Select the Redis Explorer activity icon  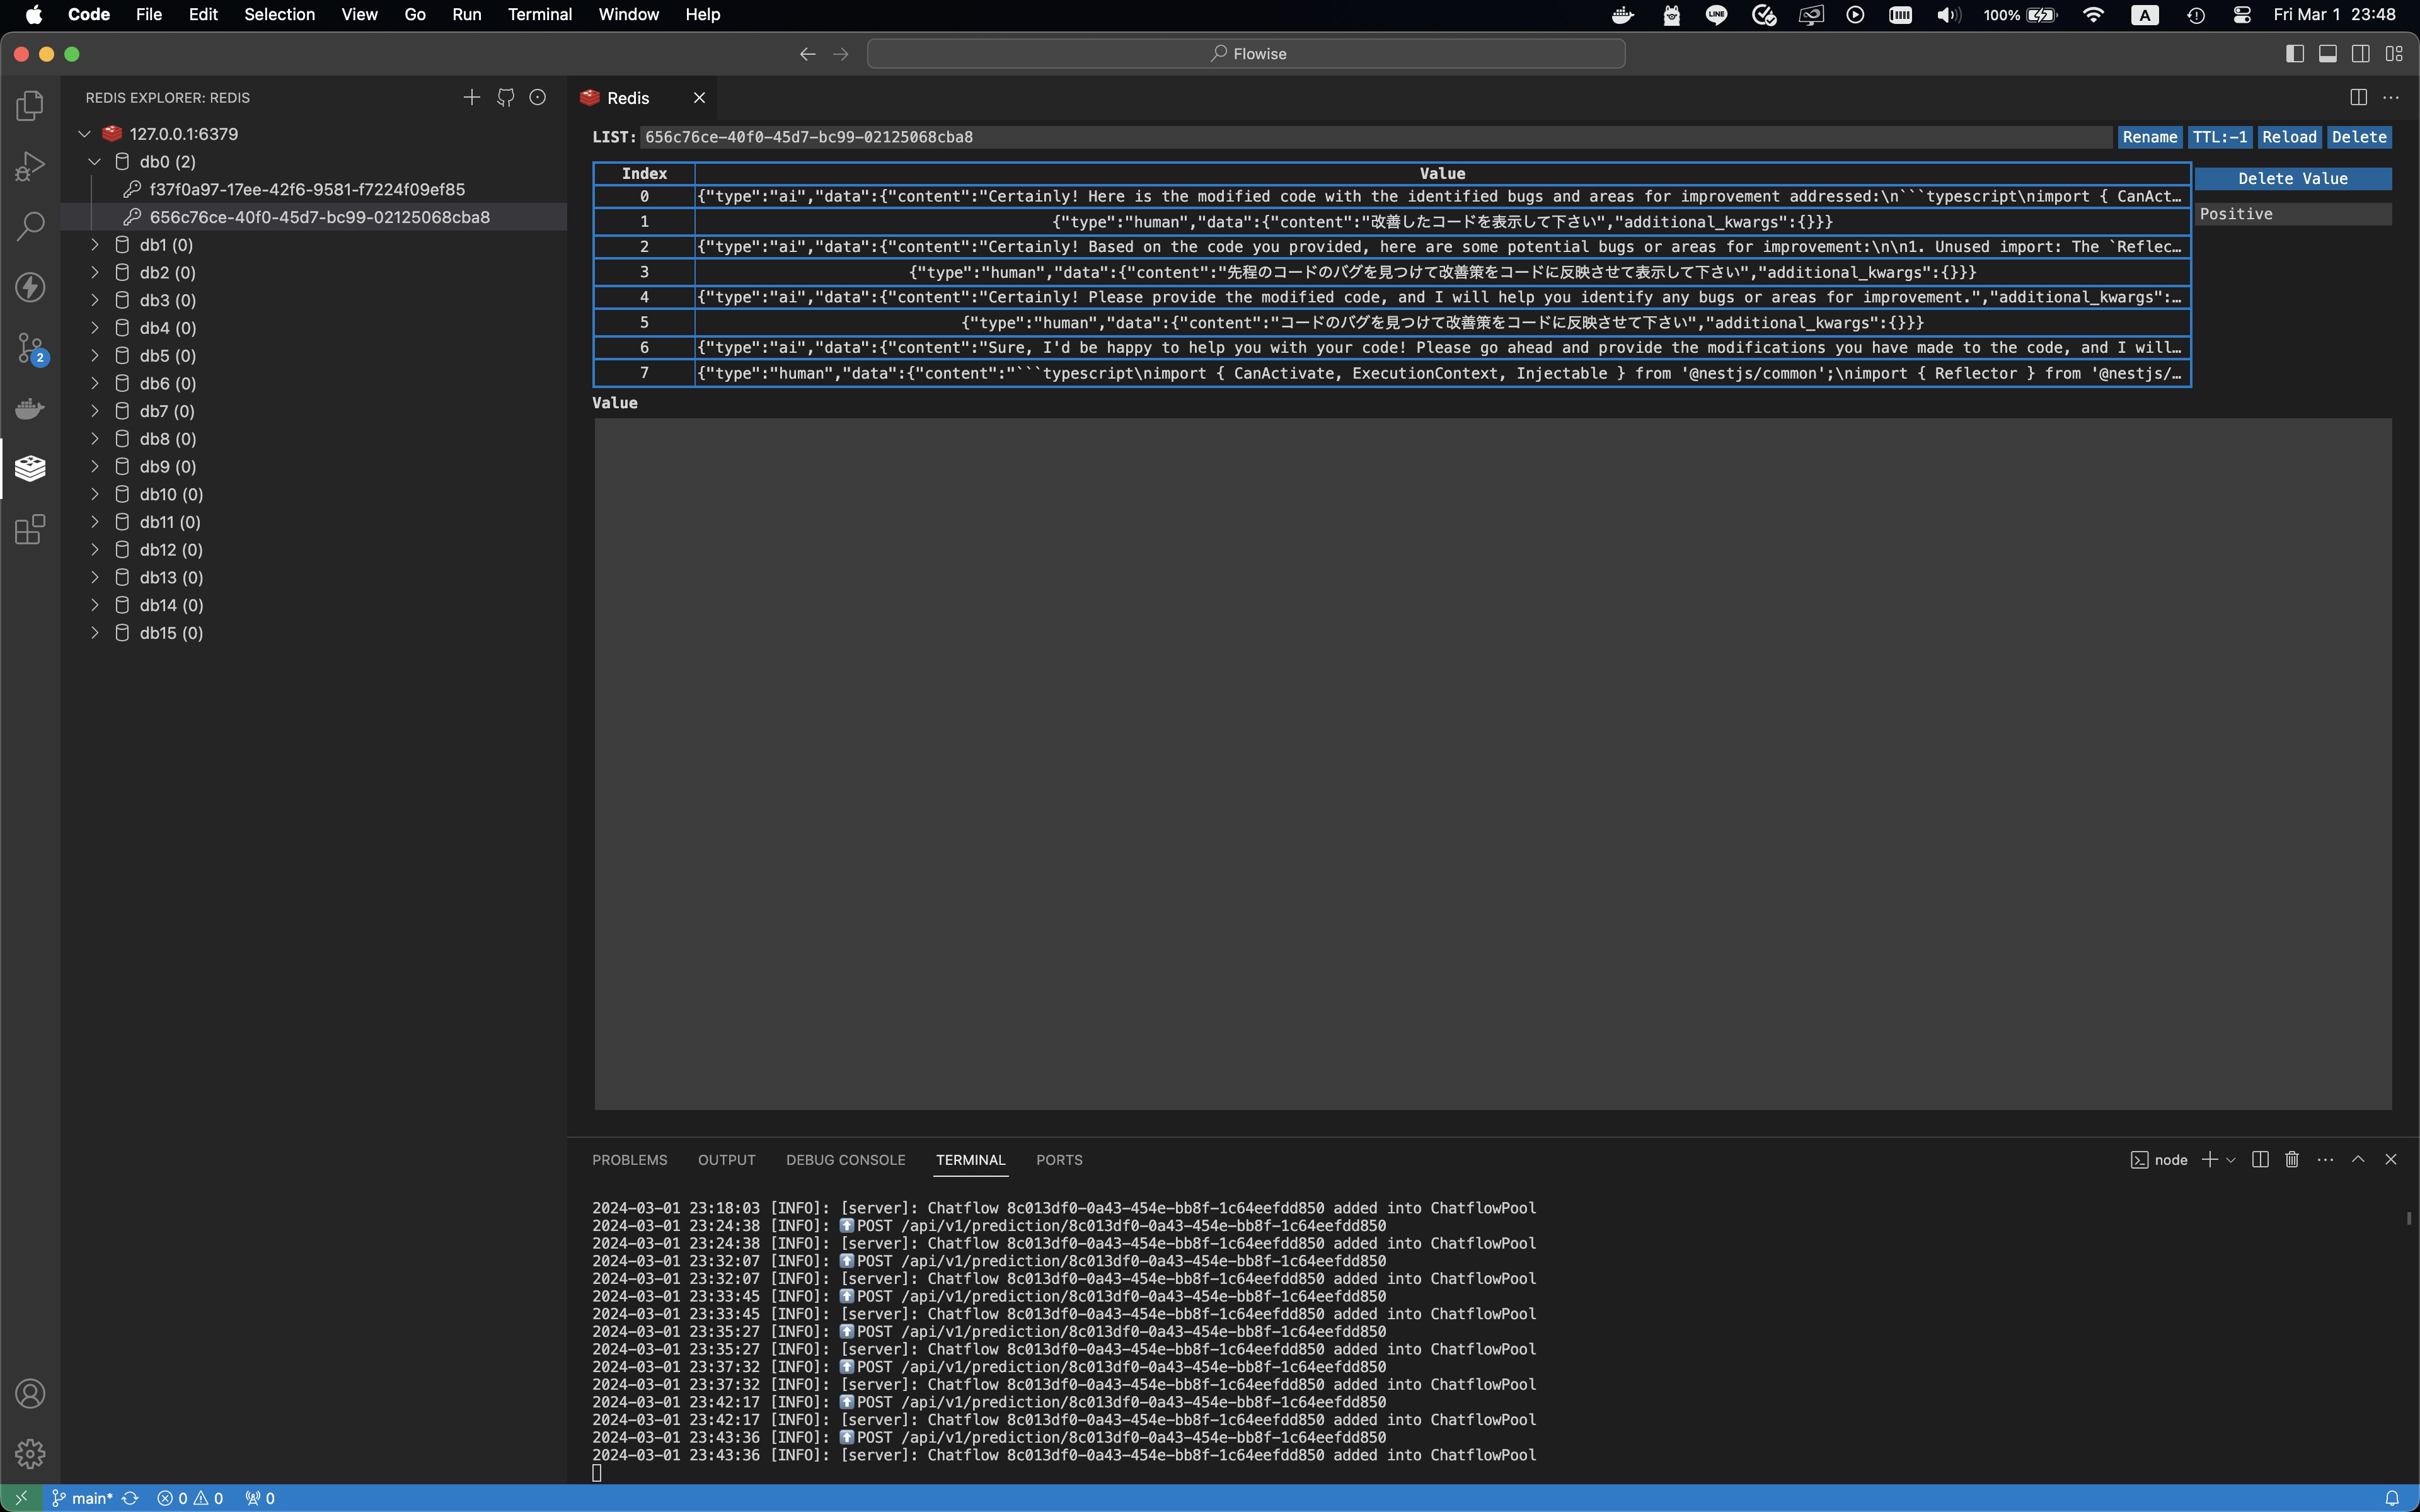tap(30, 468)
